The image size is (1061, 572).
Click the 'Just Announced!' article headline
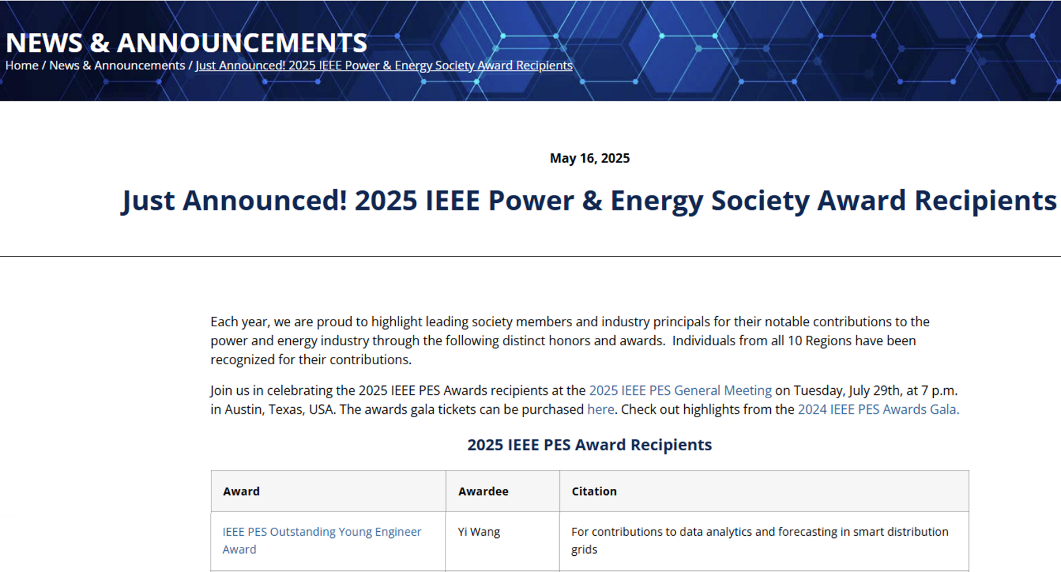pos(589,201)
